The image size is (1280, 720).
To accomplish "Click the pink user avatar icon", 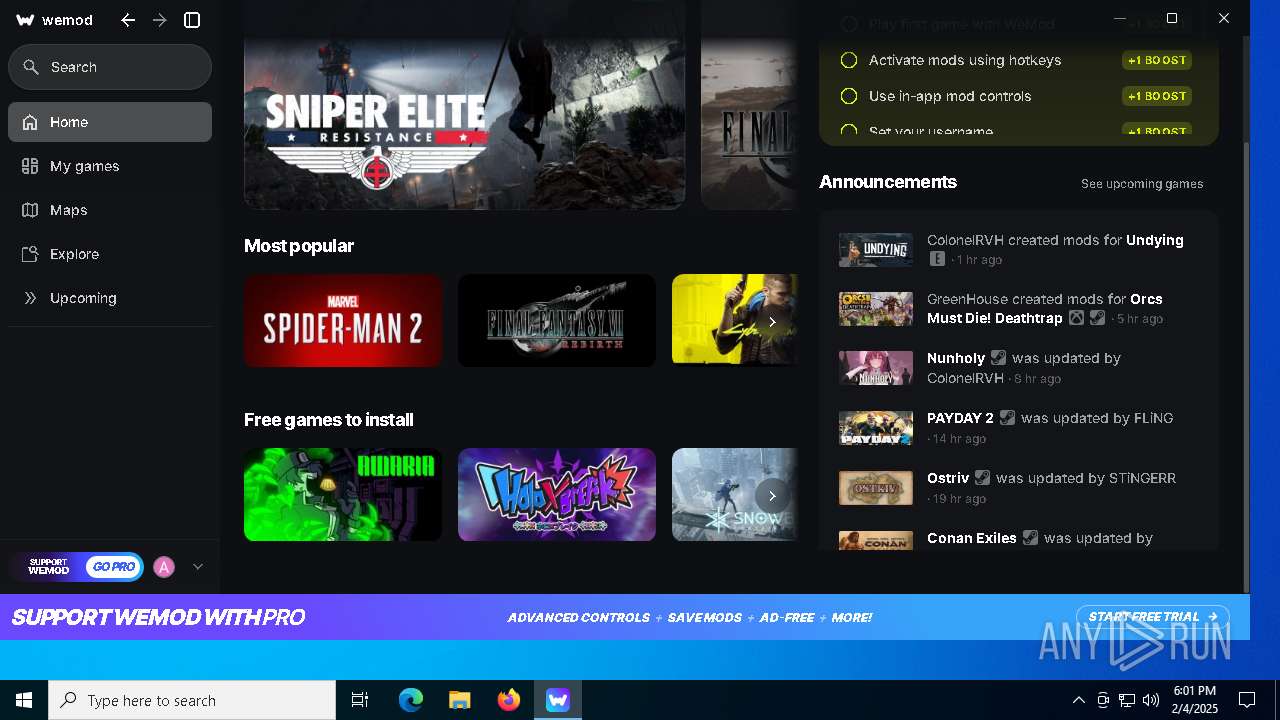I will pos(164,567).
